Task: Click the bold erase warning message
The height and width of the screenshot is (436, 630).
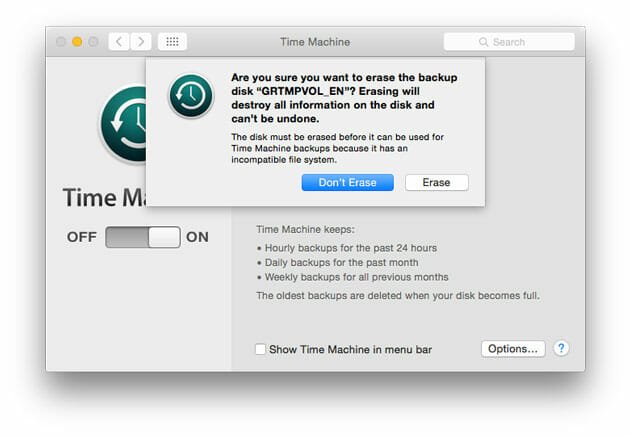Action: [x=344, y=98]
